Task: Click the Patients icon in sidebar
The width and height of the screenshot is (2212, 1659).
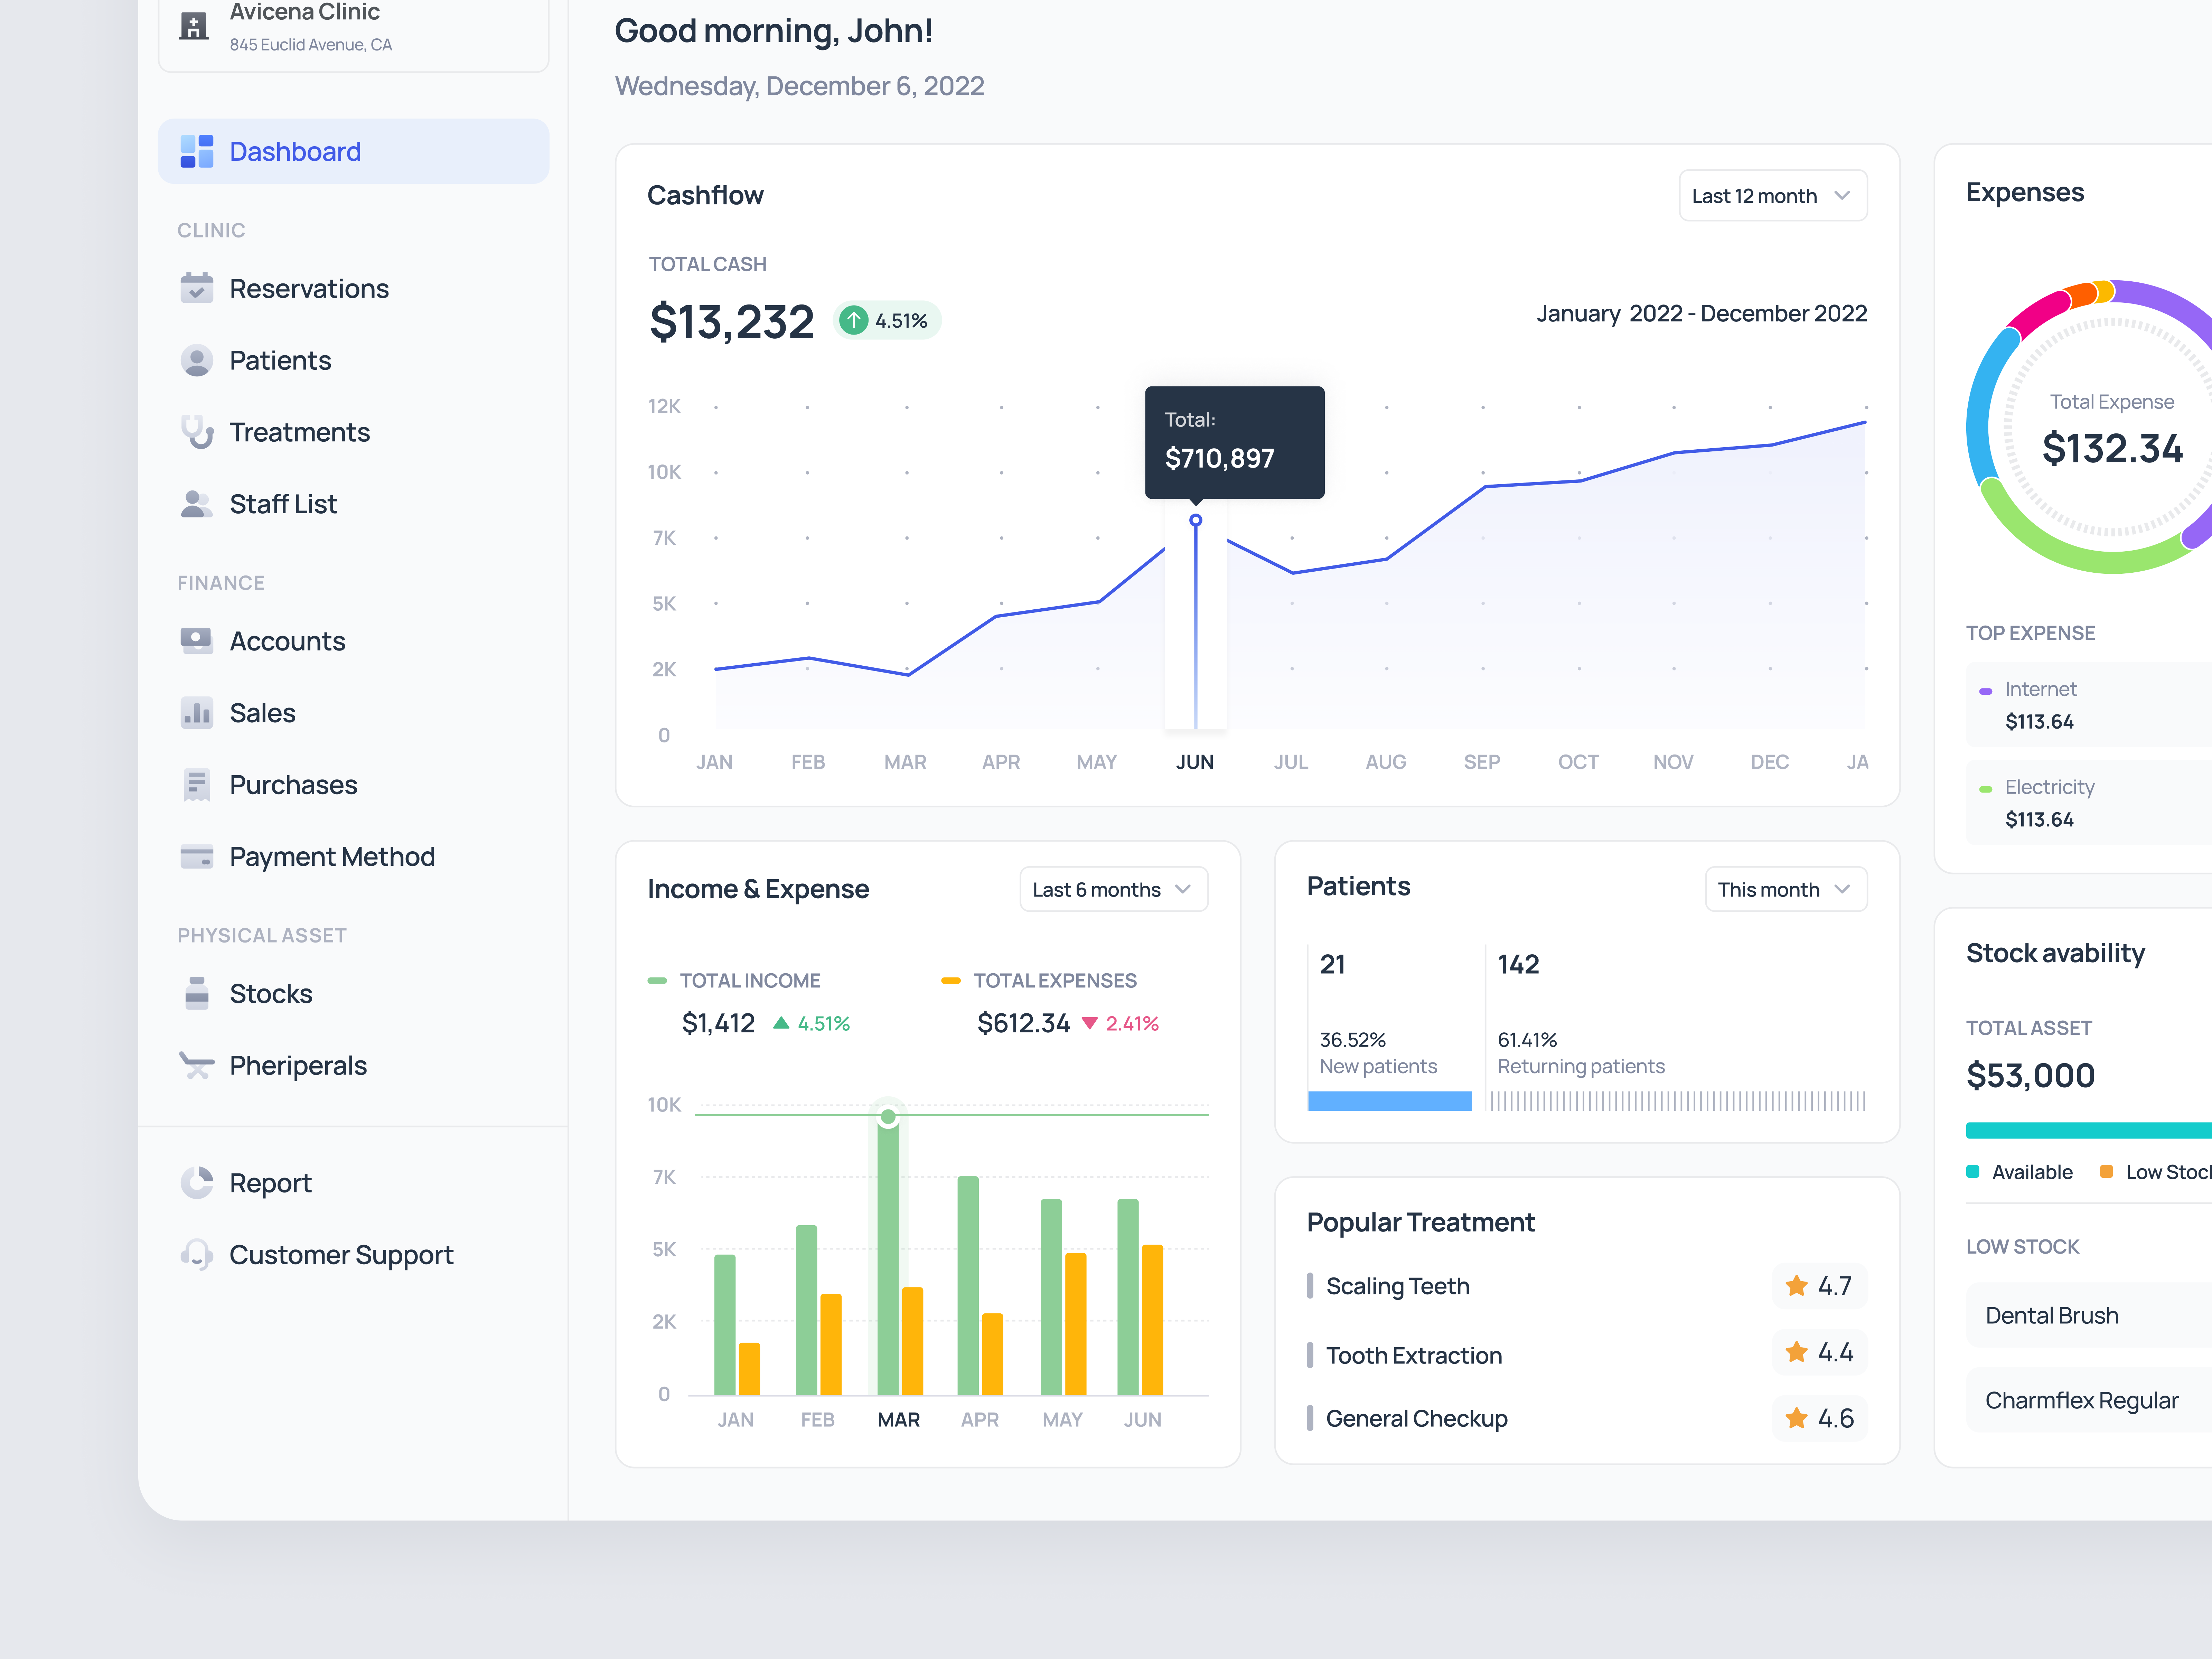Action: pyautogui.click(x=197, y=360)
